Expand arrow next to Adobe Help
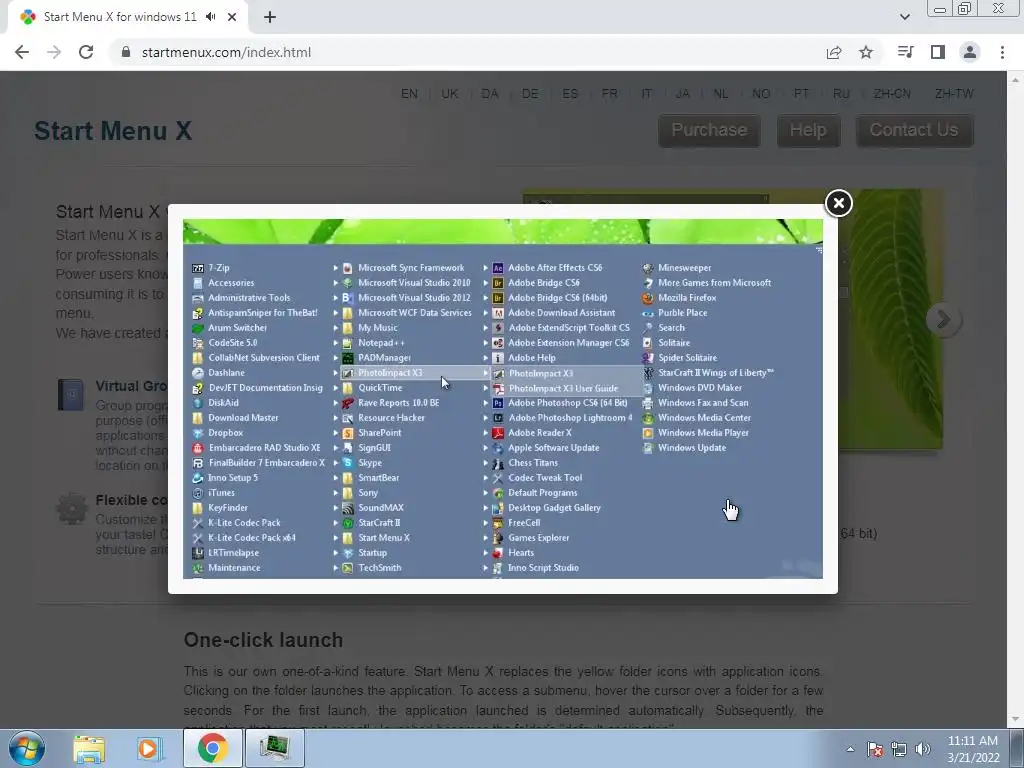 pyautogui.click(x=486, y=358)
